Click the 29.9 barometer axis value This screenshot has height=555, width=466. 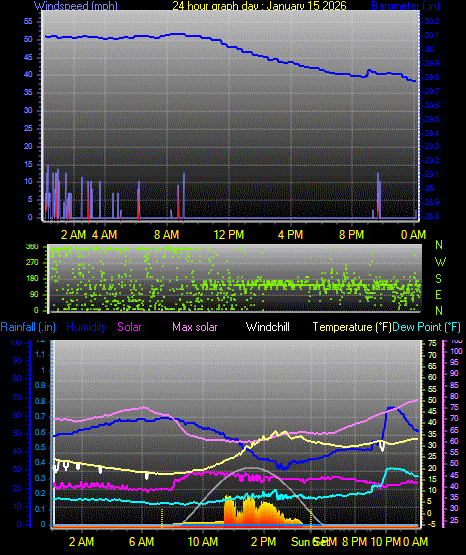pos(432,63)
